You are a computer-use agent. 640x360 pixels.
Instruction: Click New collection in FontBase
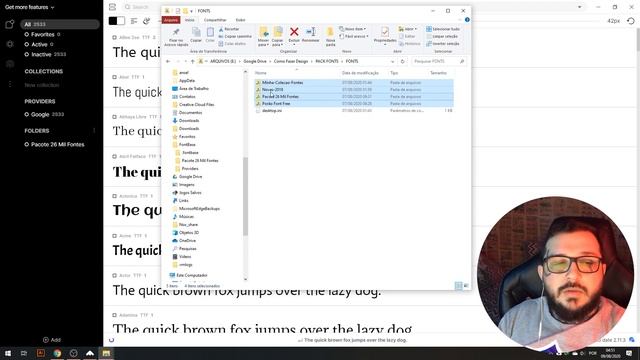pyautogui.click(x=42, y=85)
